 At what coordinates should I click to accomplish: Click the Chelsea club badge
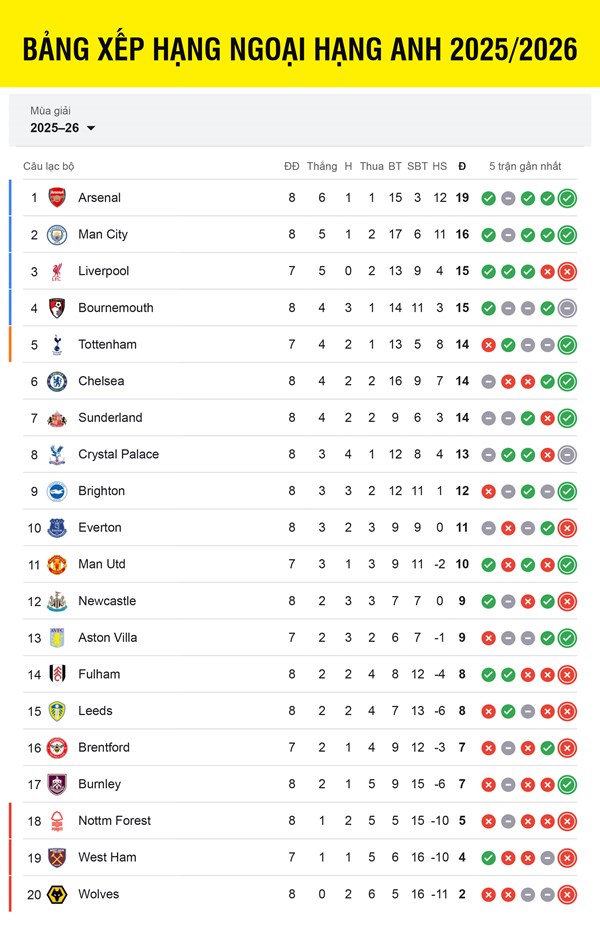coord(57,381)
